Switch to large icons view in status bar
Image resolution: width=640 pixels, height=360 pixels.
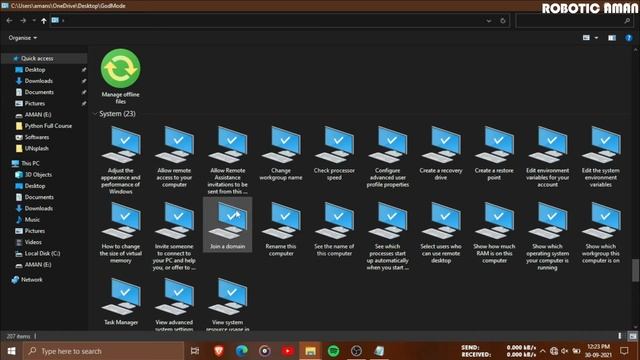(x=633, y=336)
